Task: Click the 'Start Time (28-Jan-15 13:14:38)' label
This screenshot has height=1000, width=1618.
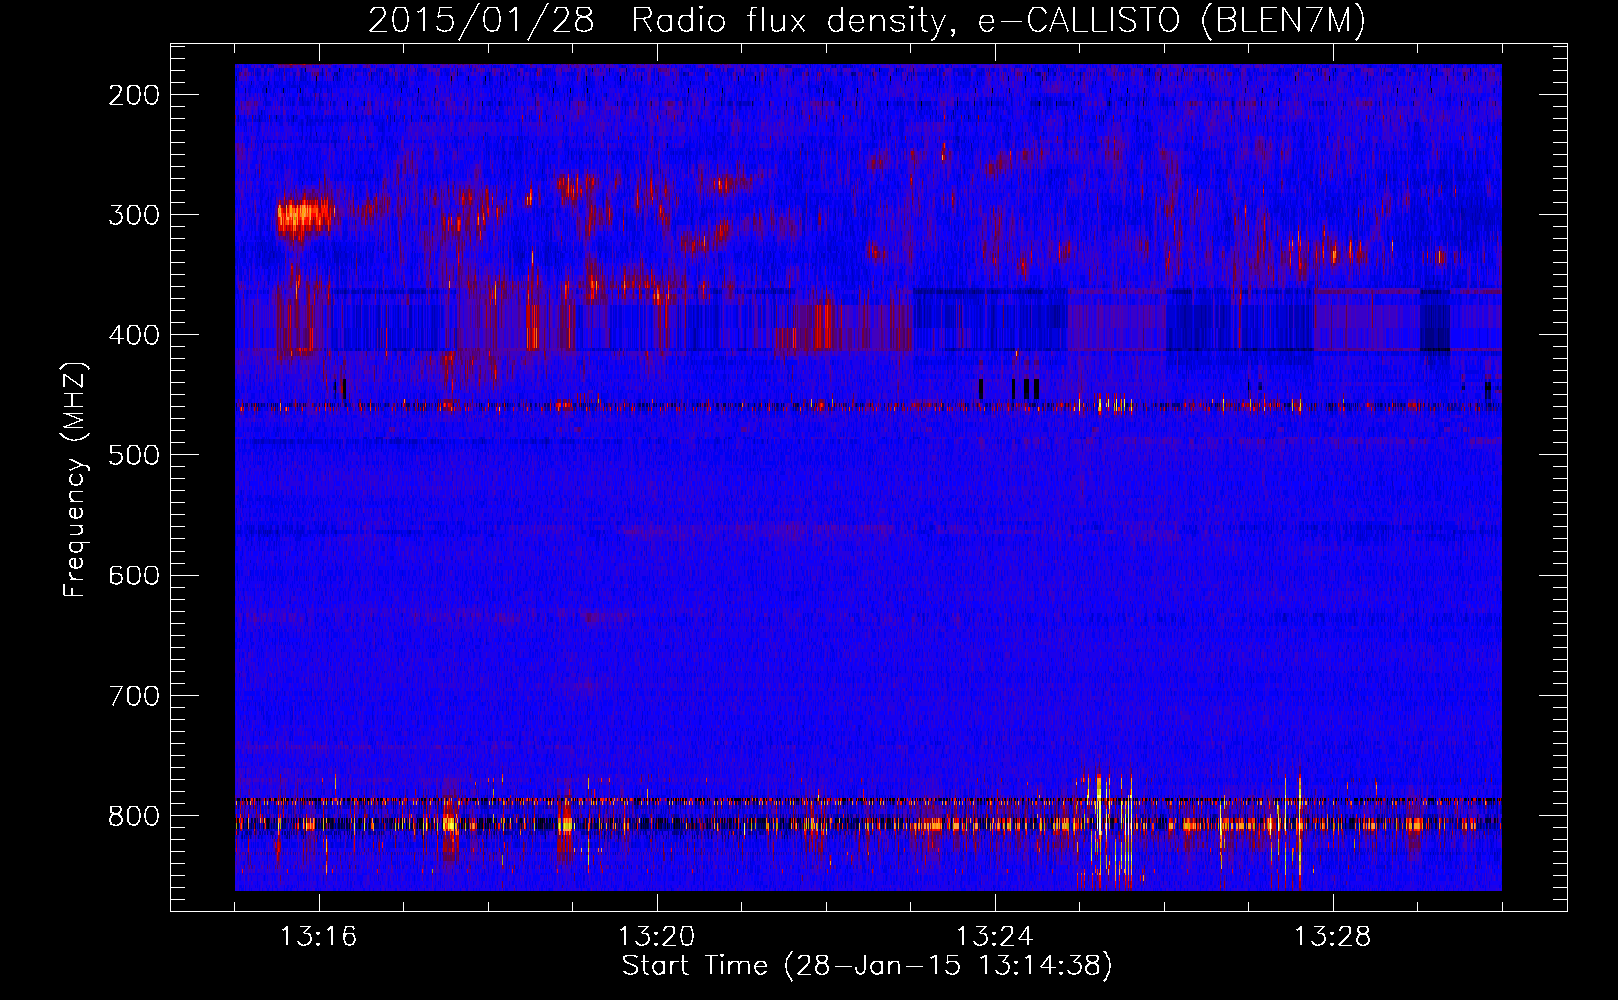Action: (867, 966)
